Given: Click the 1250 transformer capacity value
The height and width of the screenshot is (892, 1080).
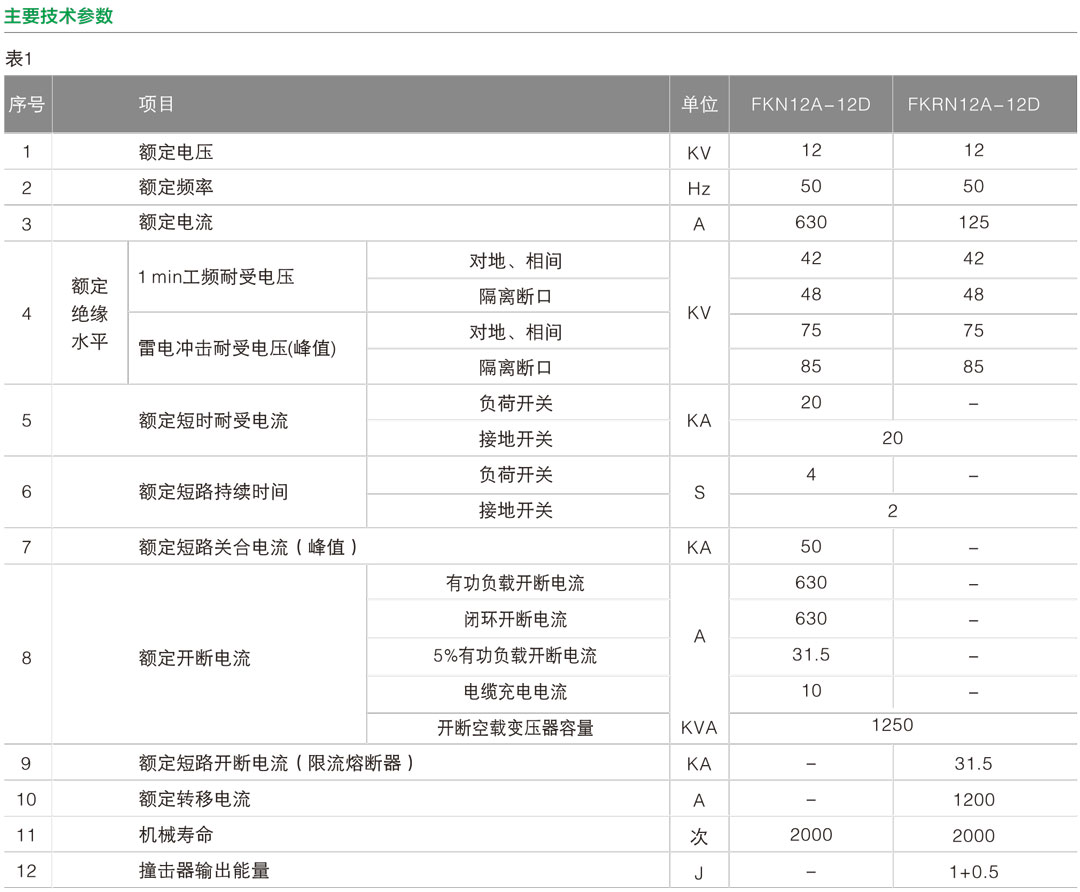Looking at the screenshot, I should point(891,725).
